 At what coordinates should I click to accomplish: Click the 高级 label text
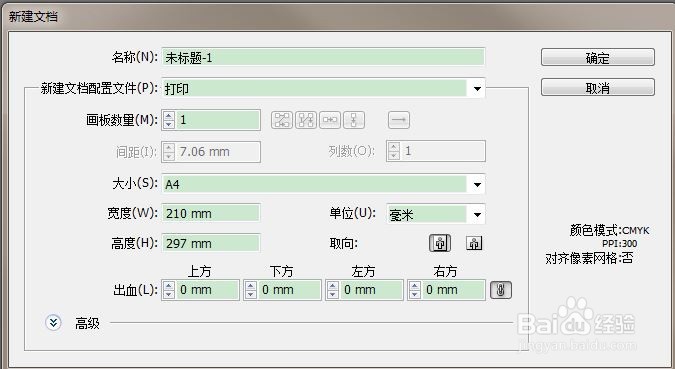(87, 323)
